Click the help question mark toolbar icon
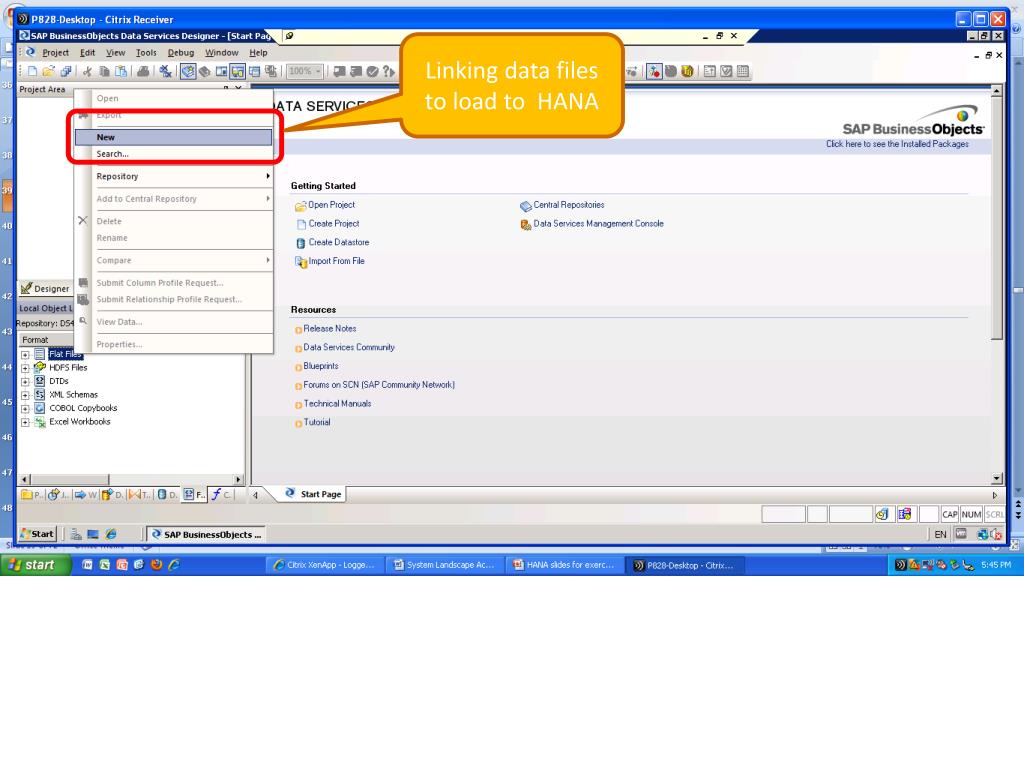Viewport: 1024px width, 768px height. (389, 71)
